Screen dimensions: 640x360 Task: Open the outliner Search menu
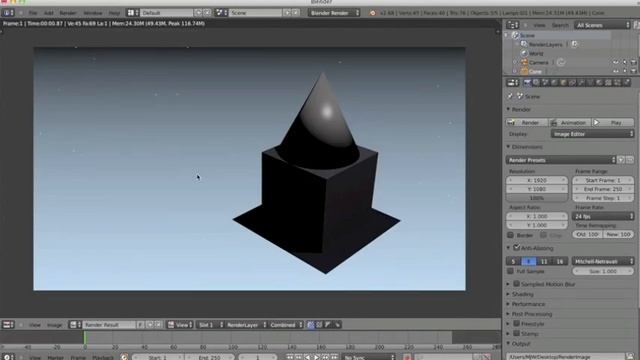click(560, 25)
